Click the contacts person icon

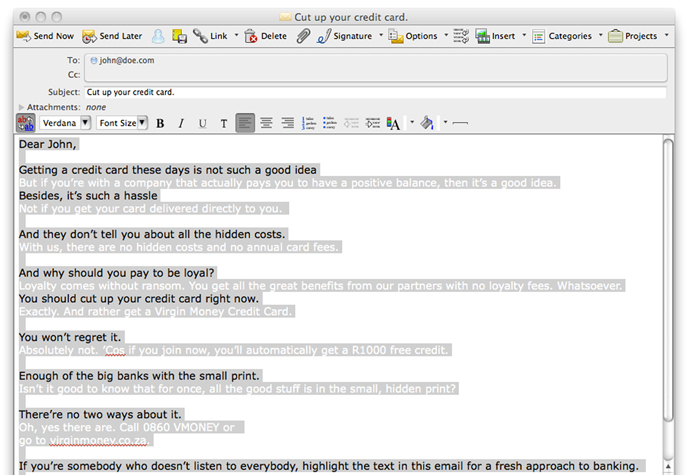coord(158,36)
